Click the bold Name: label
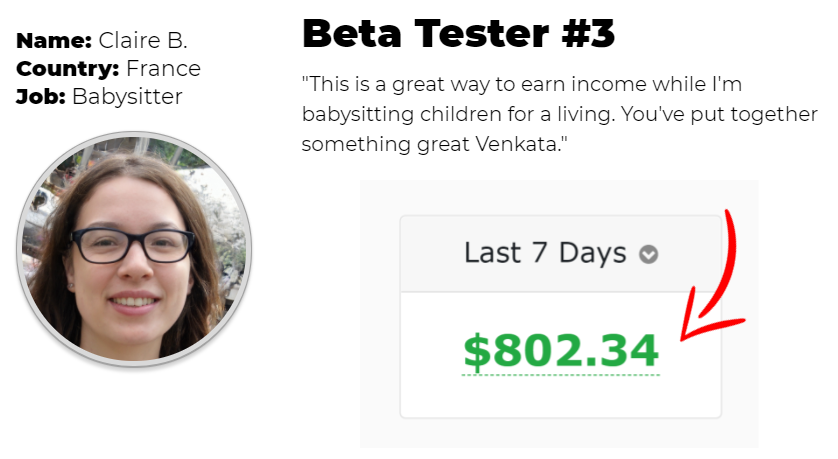 (x=54, y=41)
